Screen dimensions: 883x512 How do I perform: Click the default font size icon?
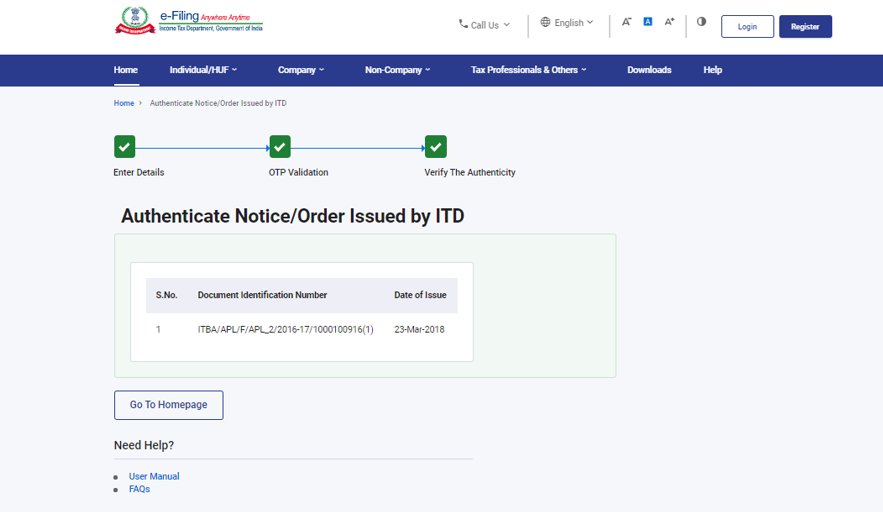(648, 22)
